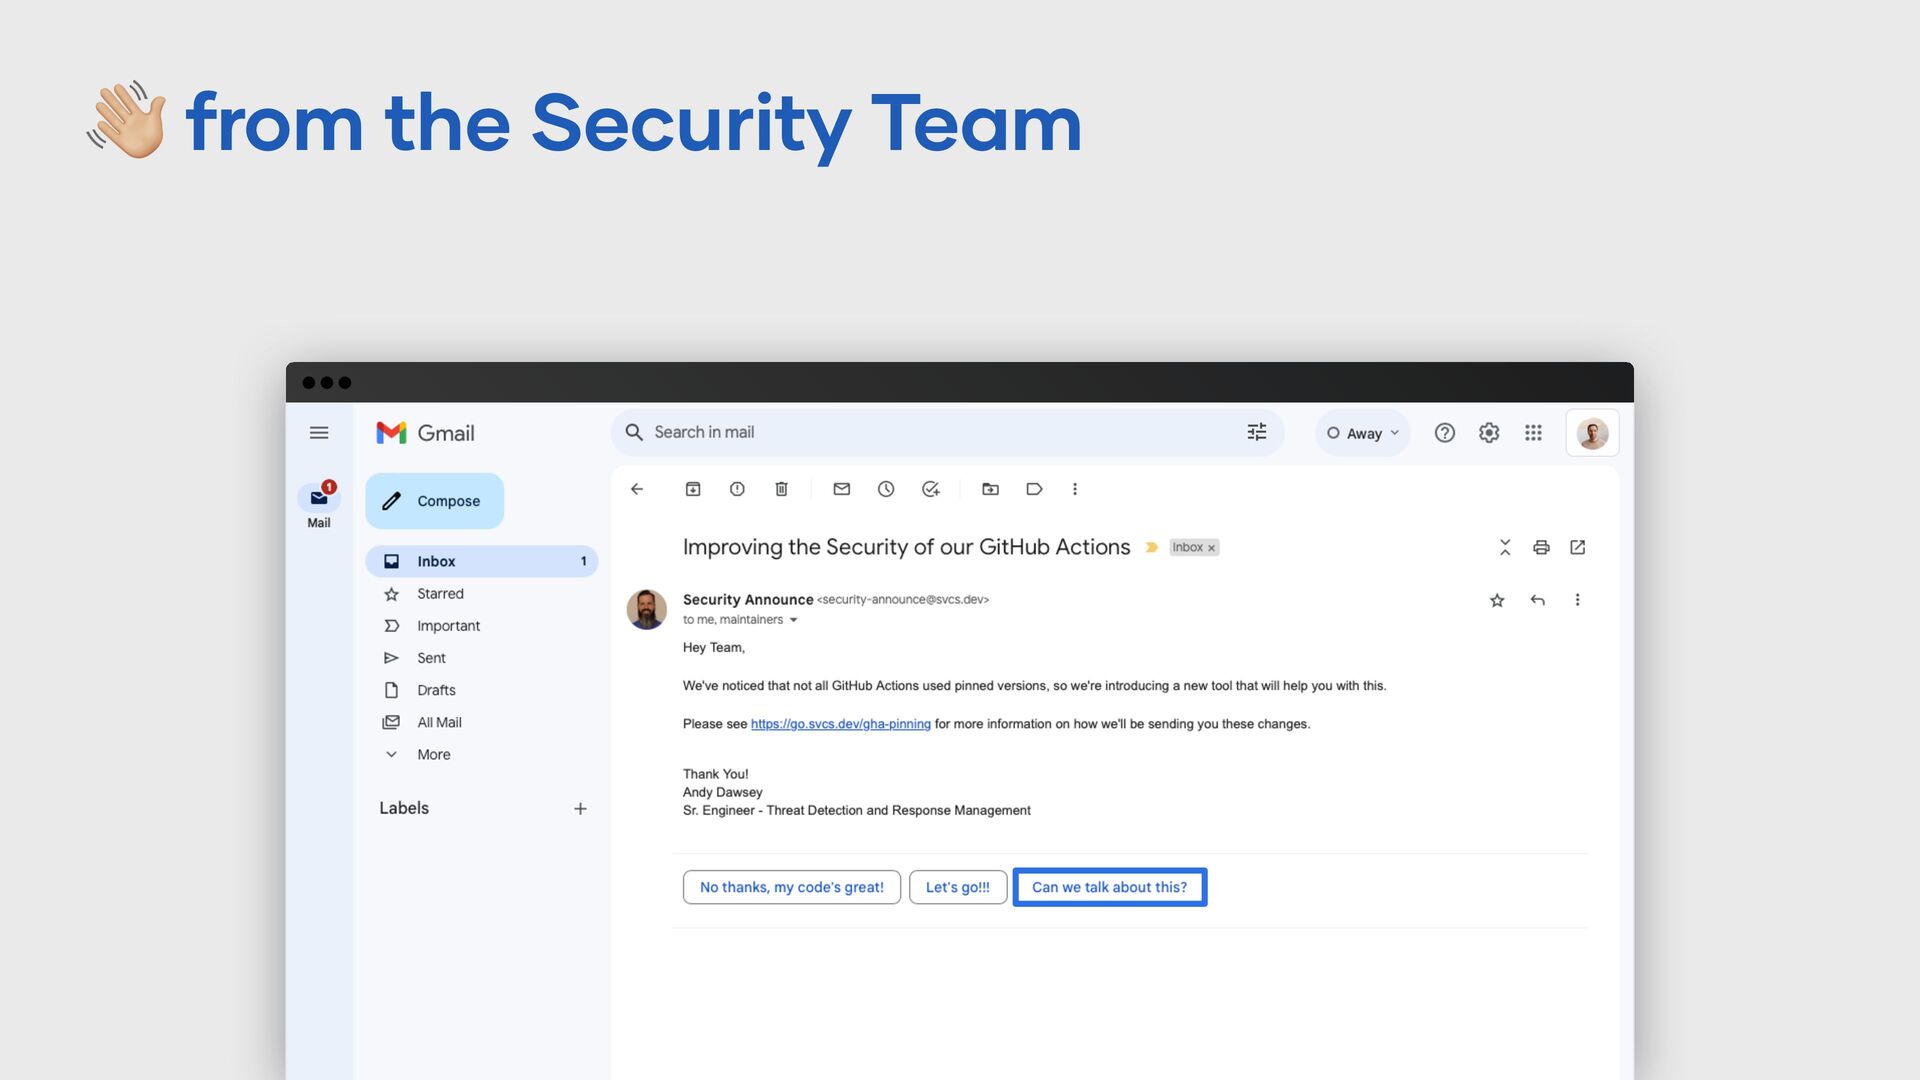1920x1080 pixels.
Task: Archive the email with the archive icon
Action: [x=693, y=489]
